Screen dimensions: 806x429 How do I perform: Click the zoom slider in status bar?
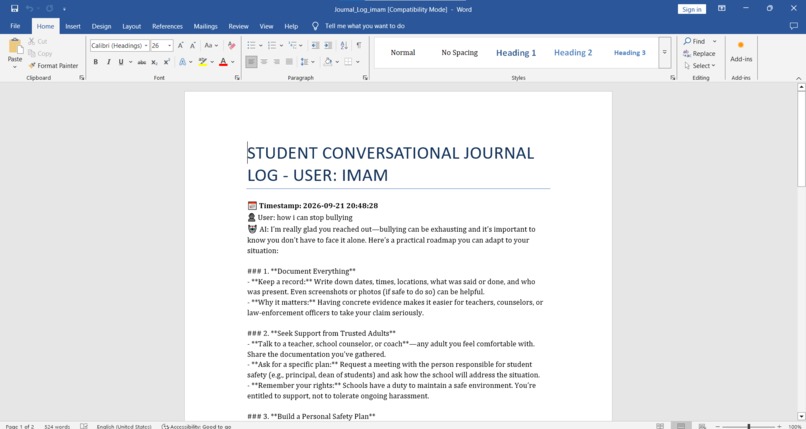tap(748, 426)
